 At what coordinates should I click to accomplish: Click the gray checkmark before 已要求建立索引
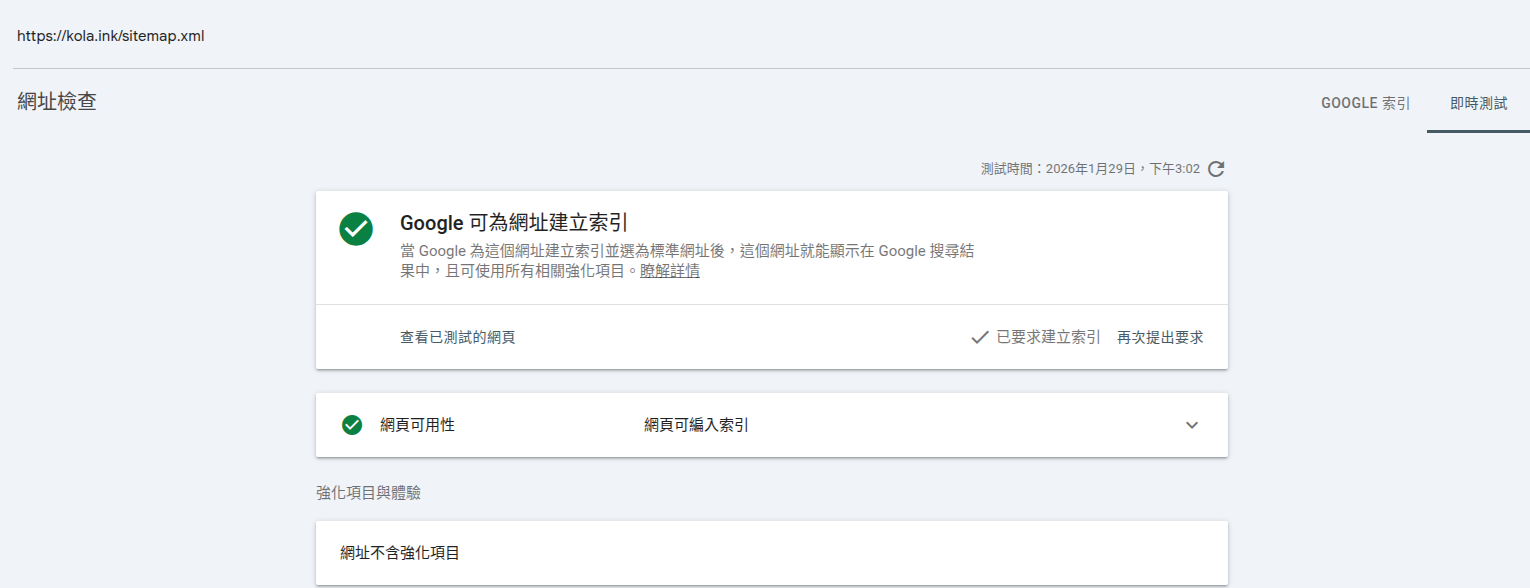click(980, 338)
